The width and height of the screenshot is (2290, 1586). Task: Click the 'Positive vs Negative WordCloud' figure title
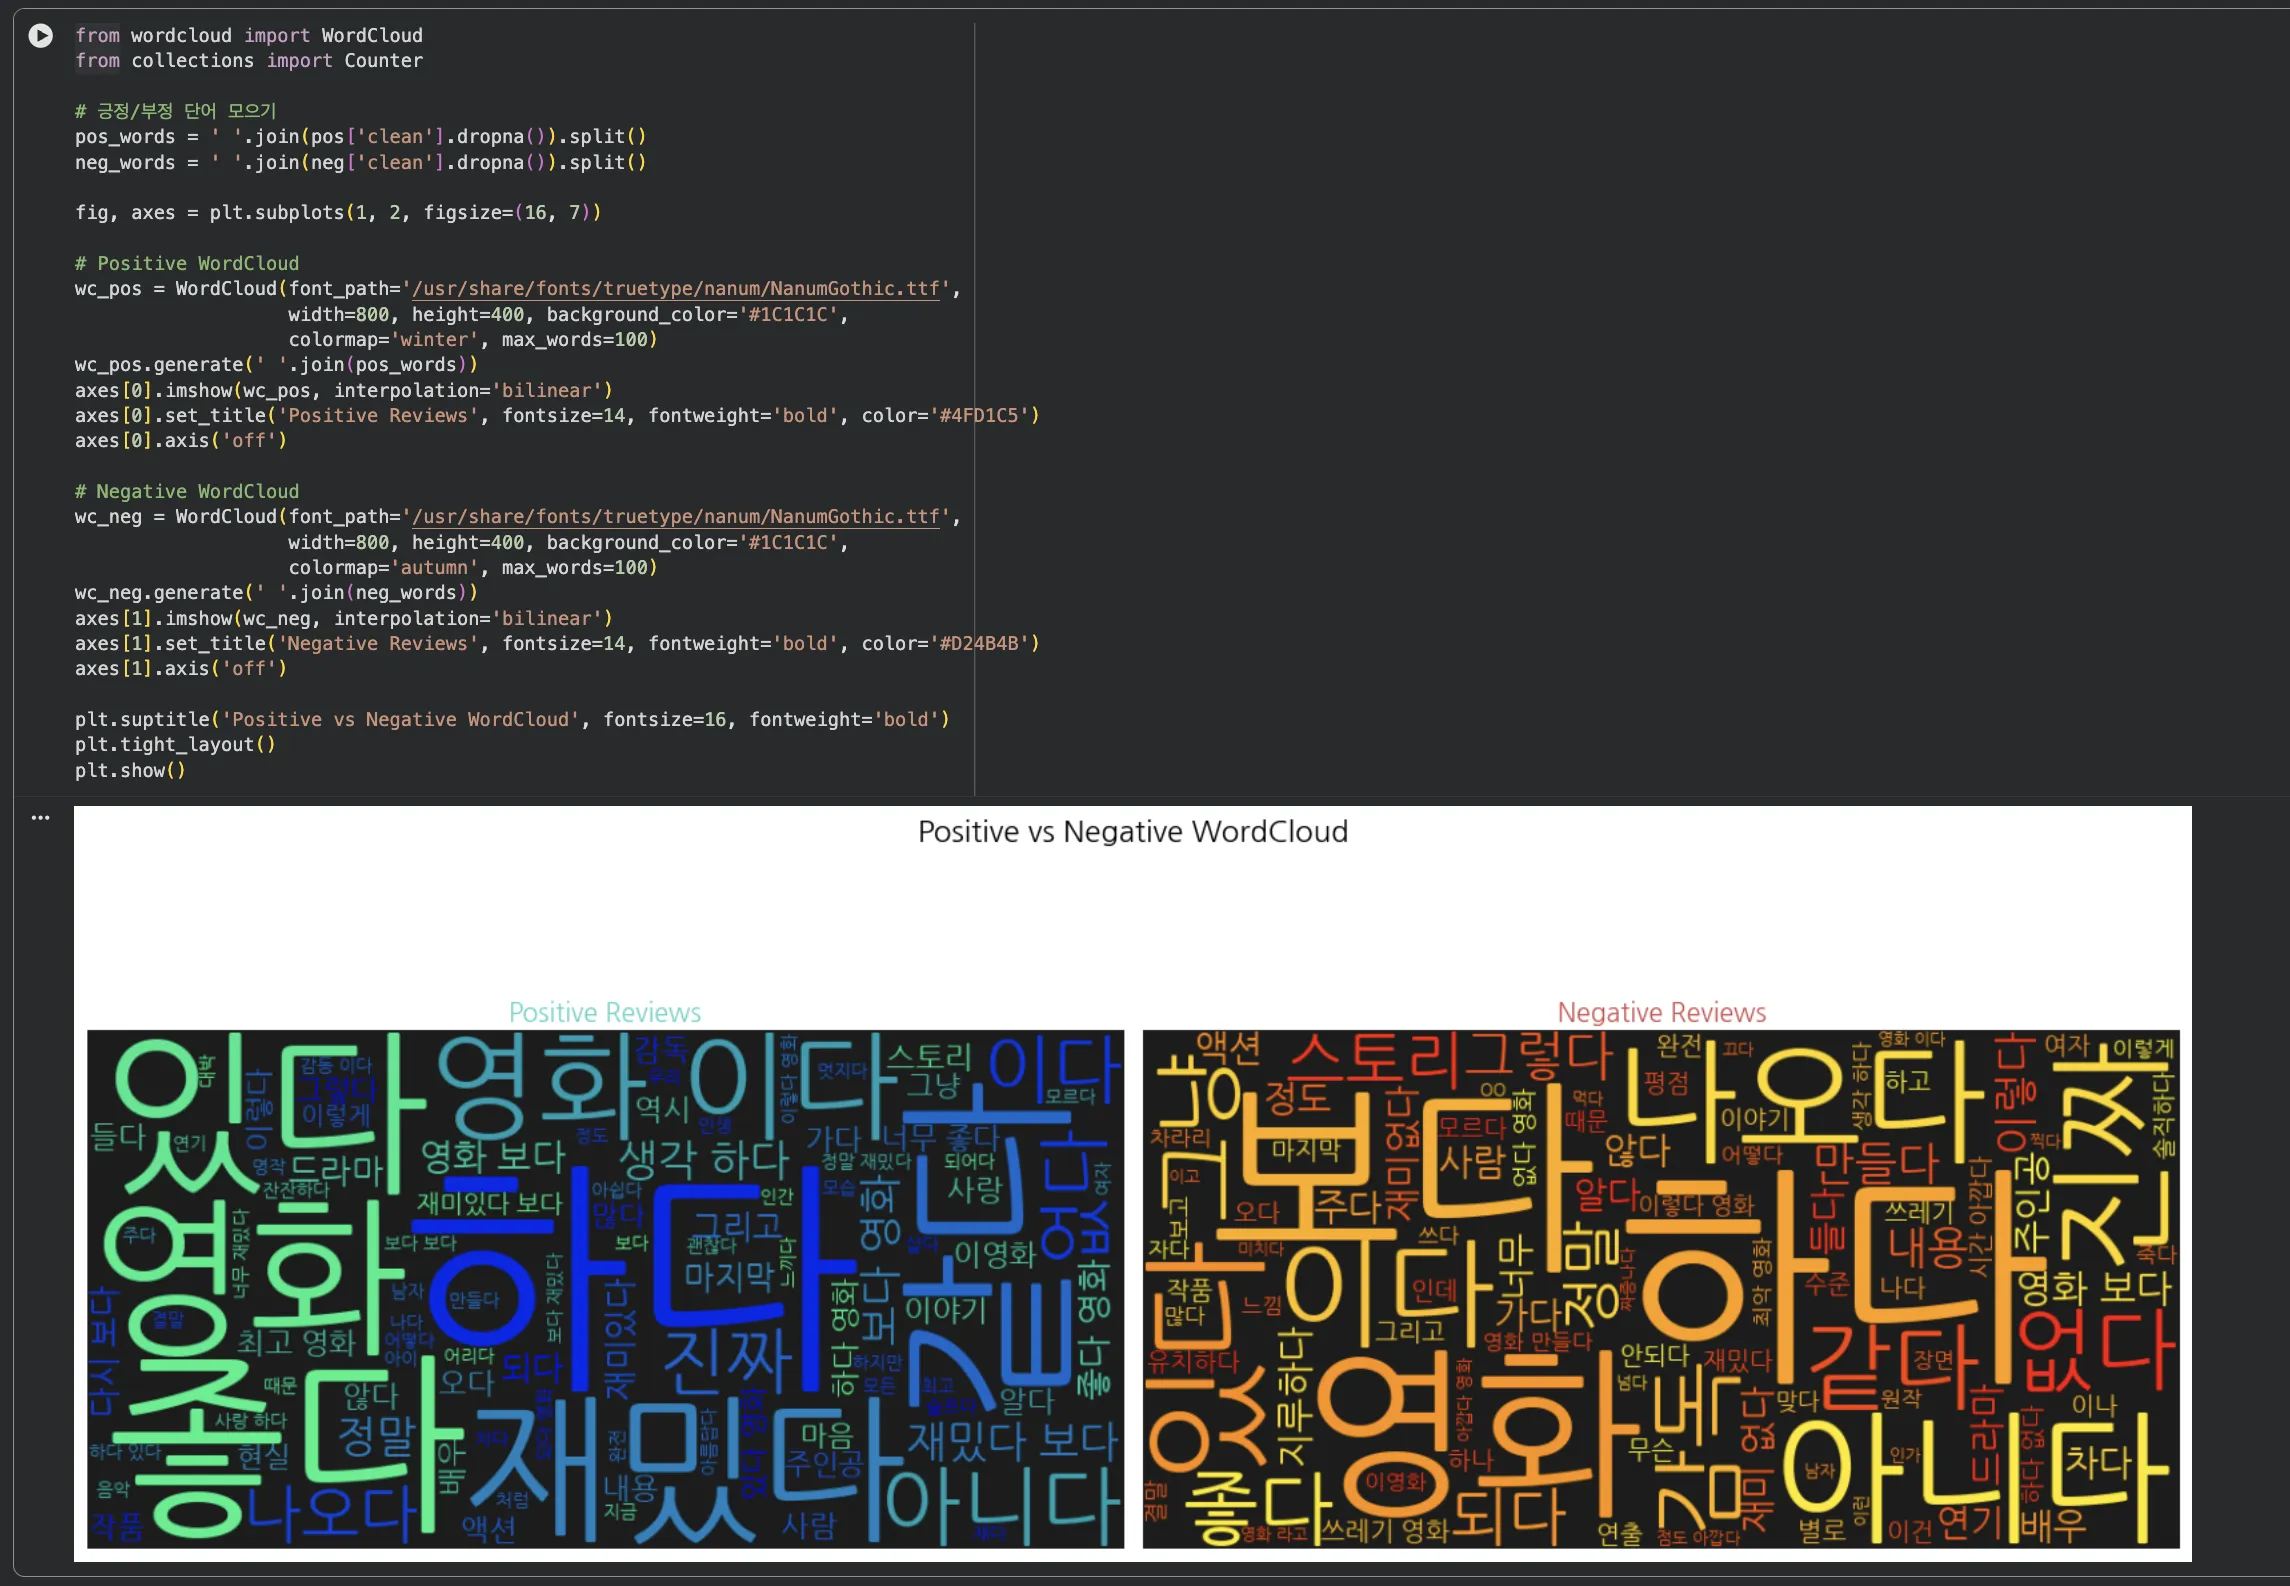(x=1132, y=832)
